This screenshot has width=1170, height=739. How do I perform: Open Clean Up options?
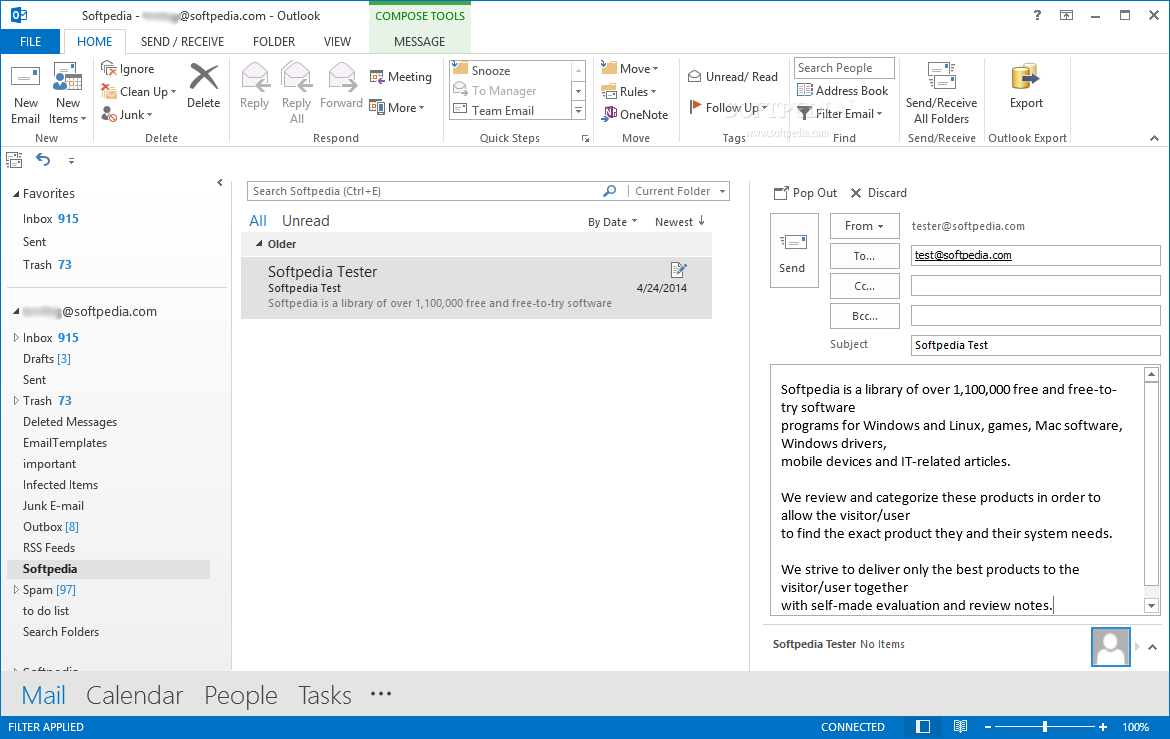pos(139,92)
